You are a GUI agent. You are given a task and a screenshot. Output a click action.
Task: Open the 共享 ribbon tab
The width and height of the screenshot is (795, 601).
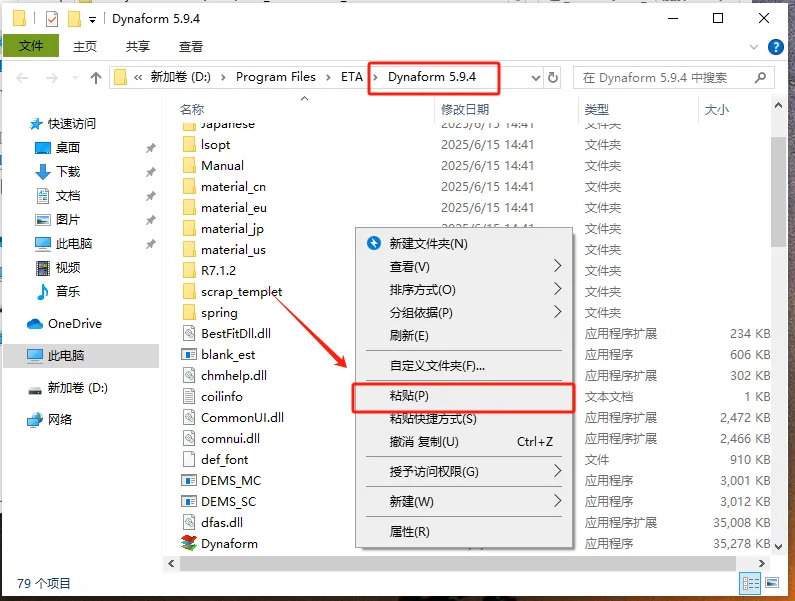(x=137, y=47)
